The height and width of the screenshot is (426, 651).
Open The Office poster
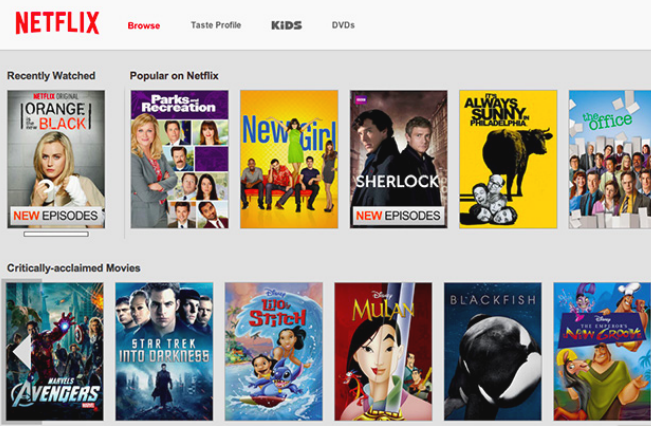pyautogui.click(x=610, y=159)
